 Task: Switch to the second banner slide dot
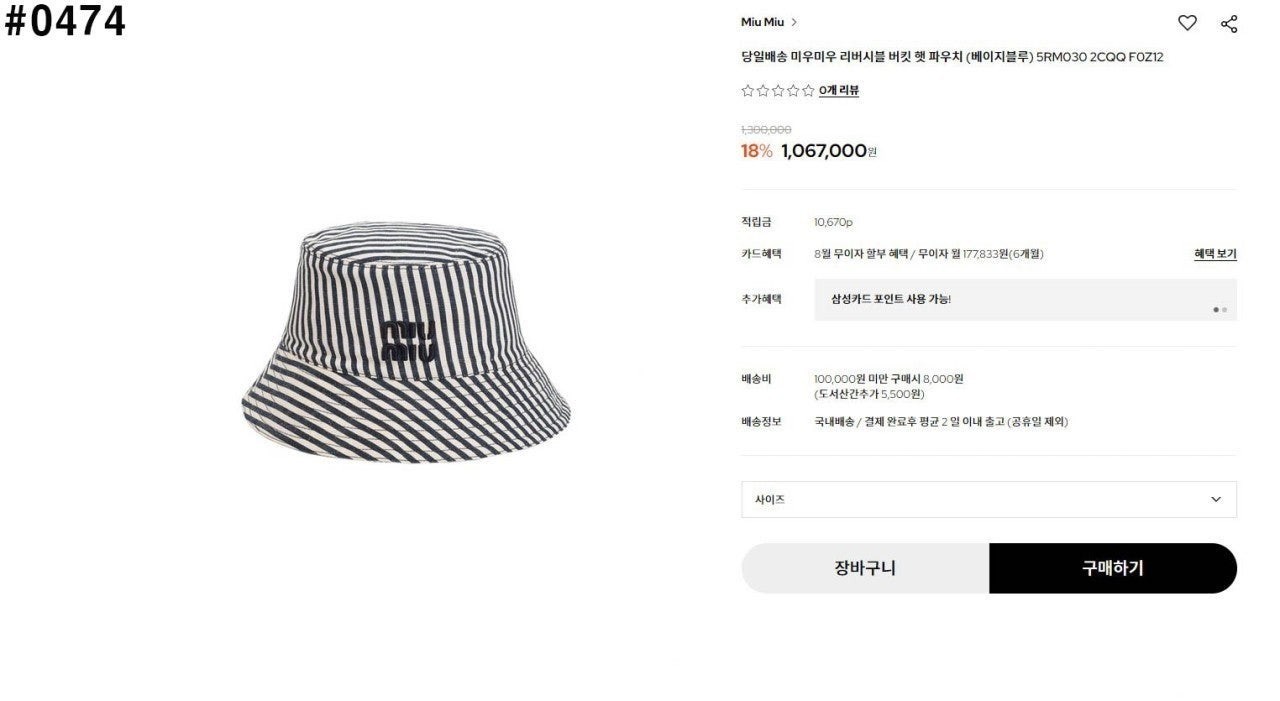1225,310
